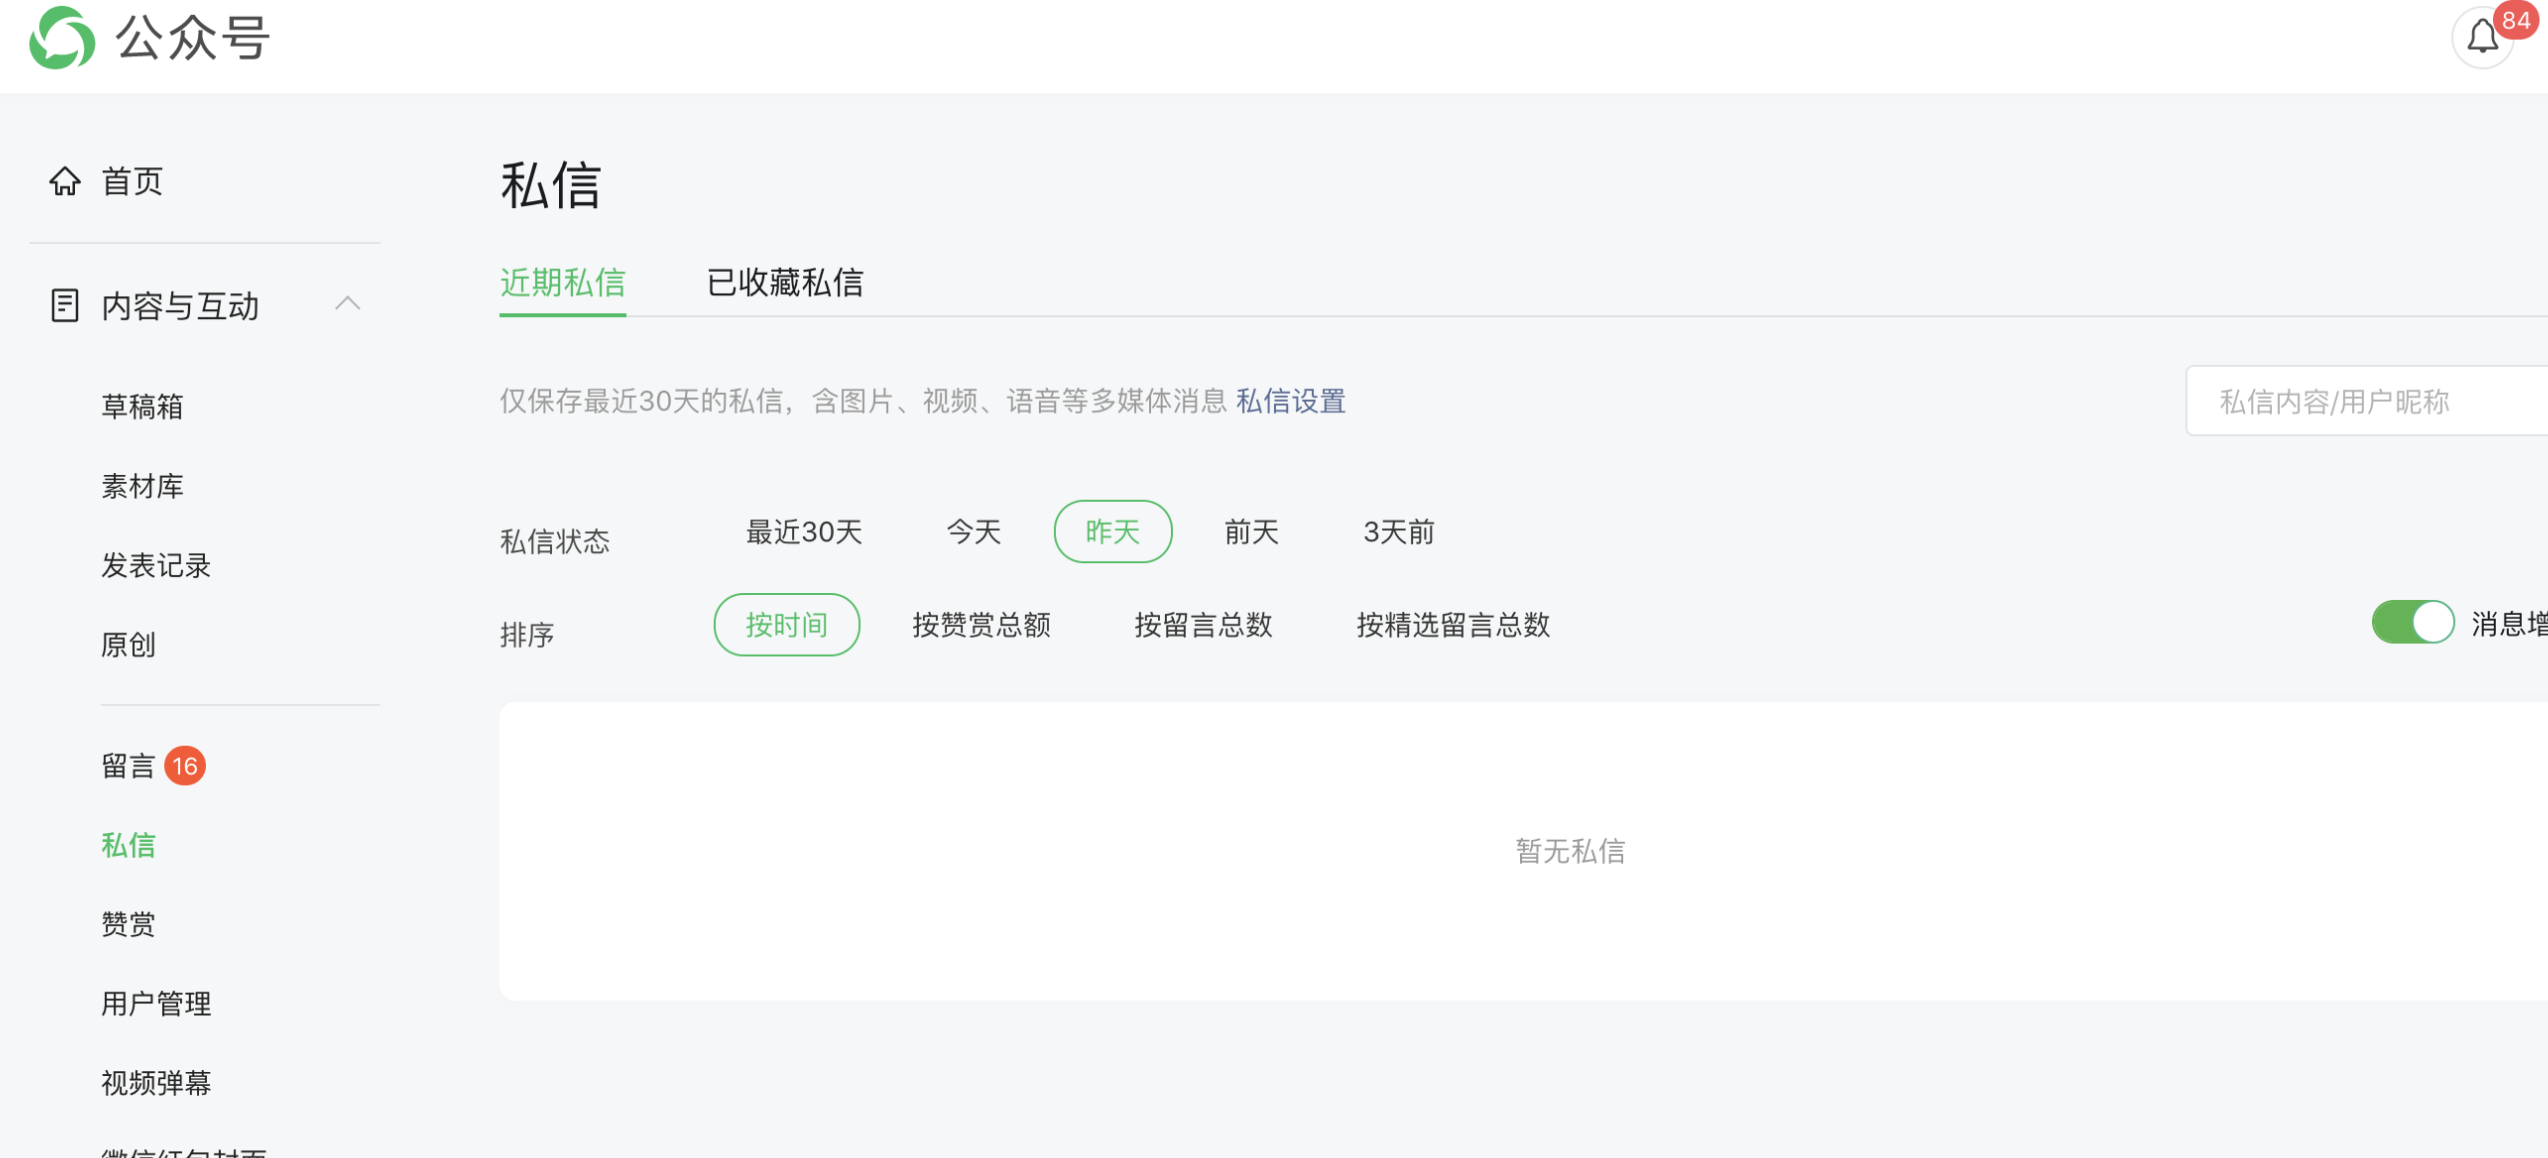Toggle the 消息 switch off
Image resolution: width=2548 pixels, height=1158 pixels.
pos(2412,622)
